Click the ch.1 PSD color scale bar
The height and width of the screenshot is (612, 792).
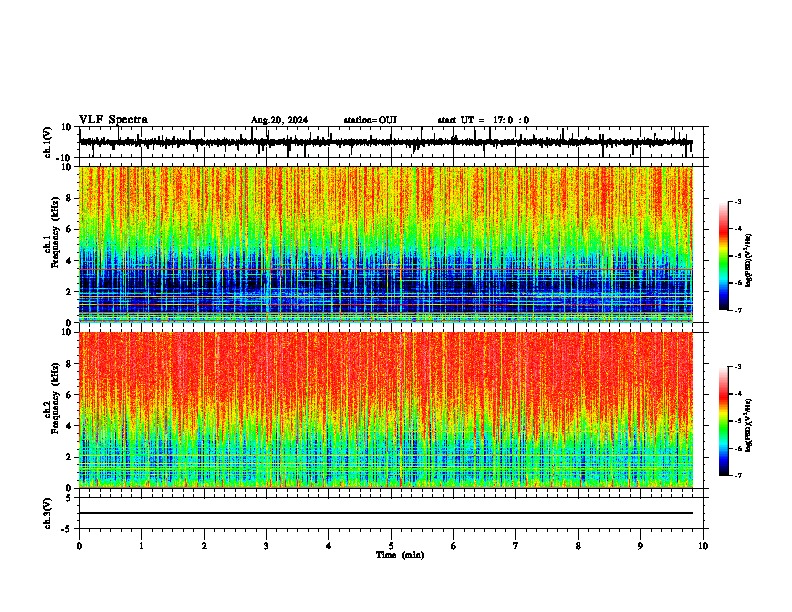pyautogui.click(x=724, y=256)
